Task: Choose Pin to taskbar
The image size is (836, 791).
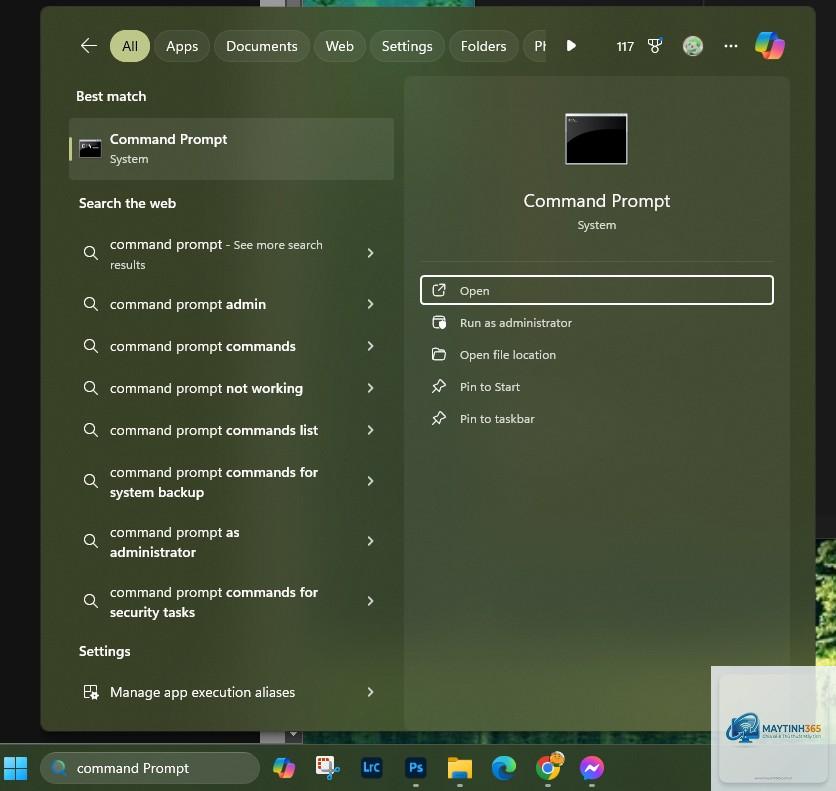Action: tap(597, 418)
